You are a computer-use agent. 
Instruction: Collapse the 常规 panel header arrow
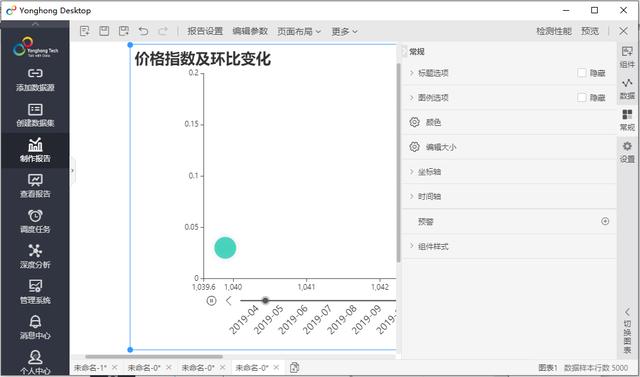click(404, 51)
